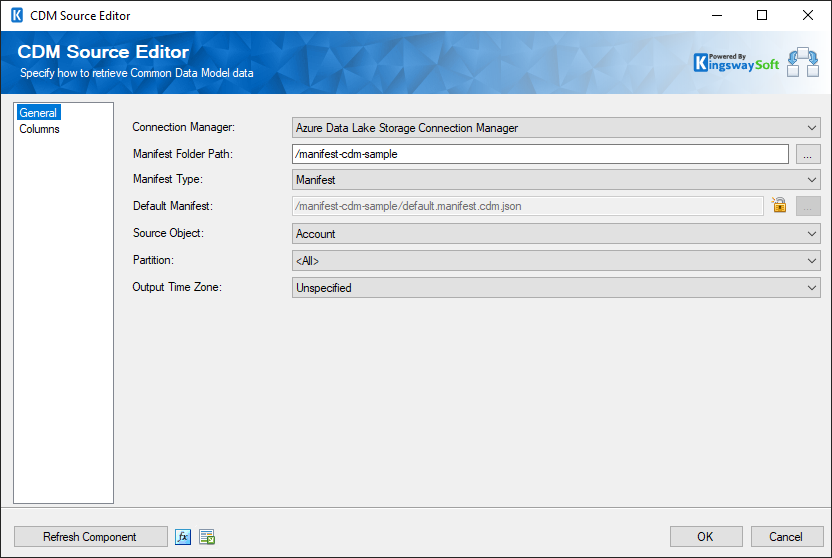
Task: Open the expression editor fx icon
Action: [x=183, y=537]
